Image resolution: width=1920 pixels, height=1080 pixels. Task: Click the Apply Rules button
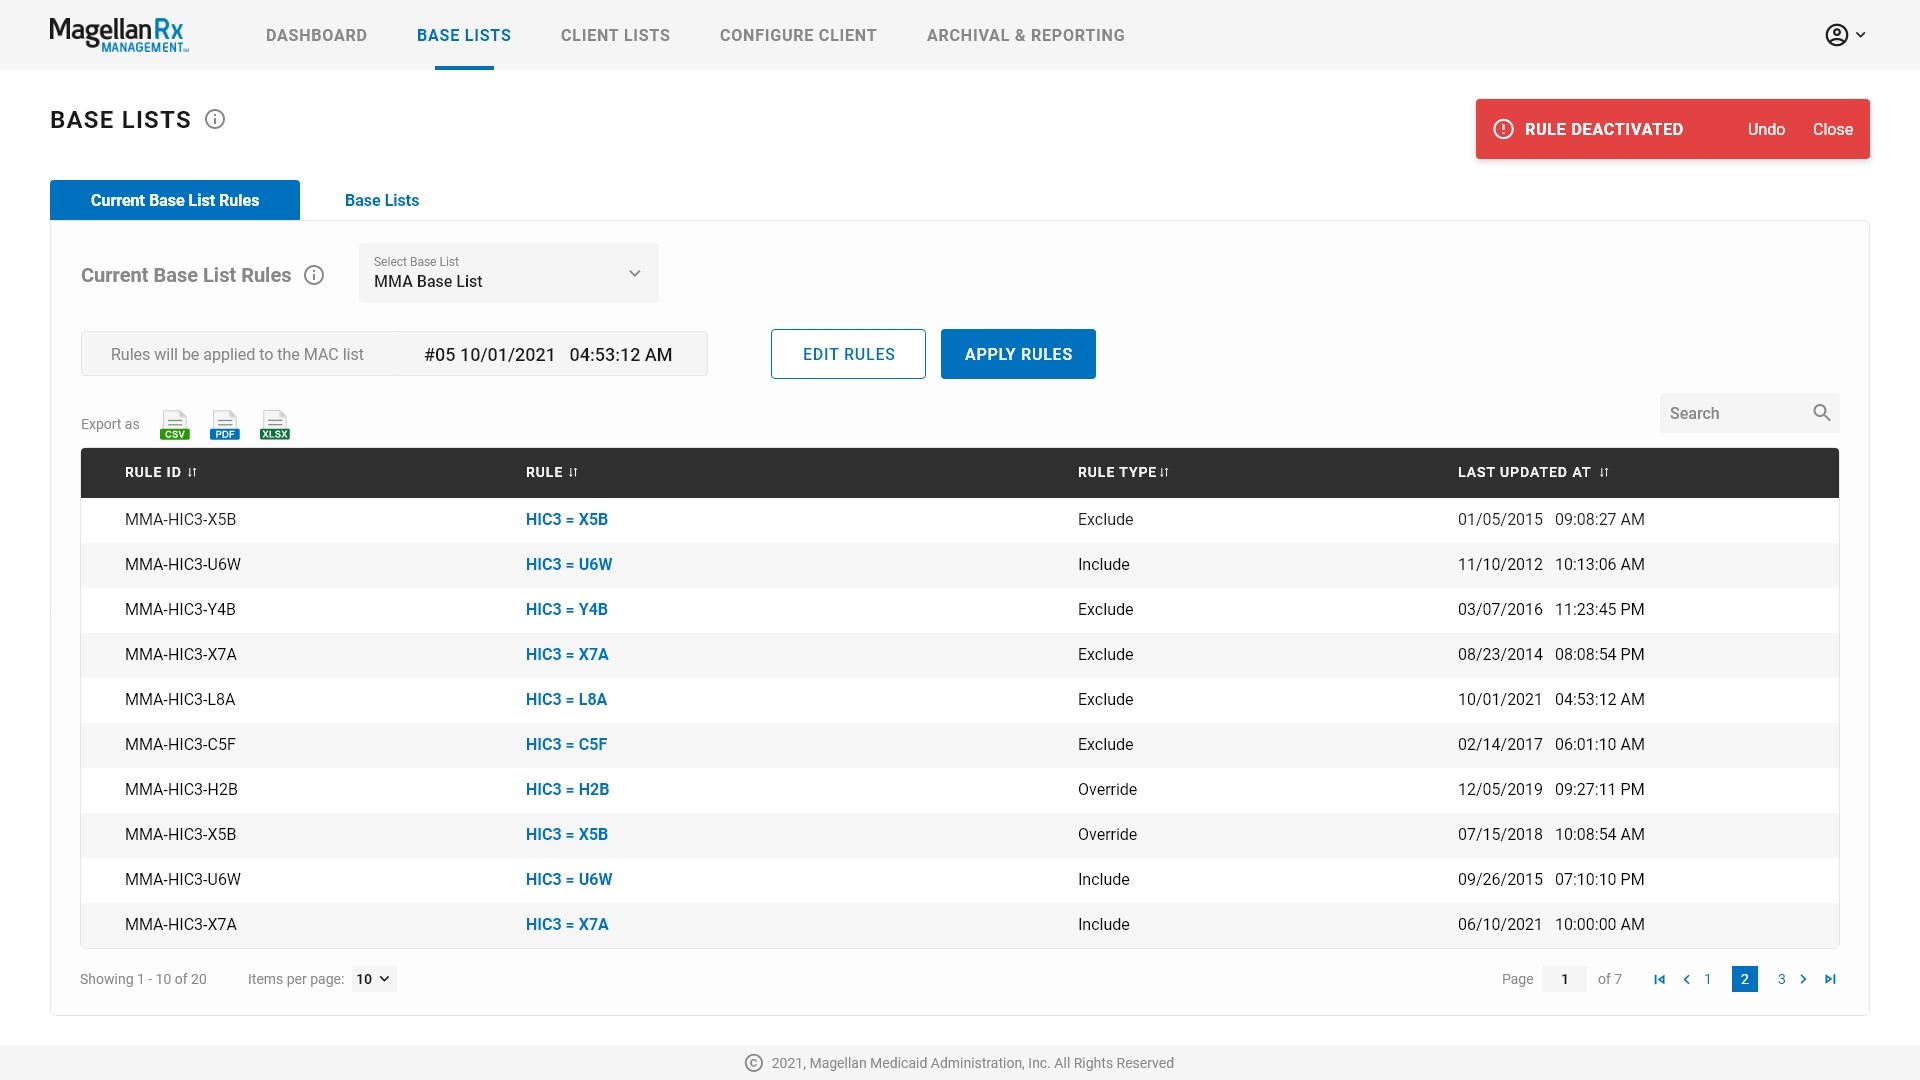pos(1017,354)
